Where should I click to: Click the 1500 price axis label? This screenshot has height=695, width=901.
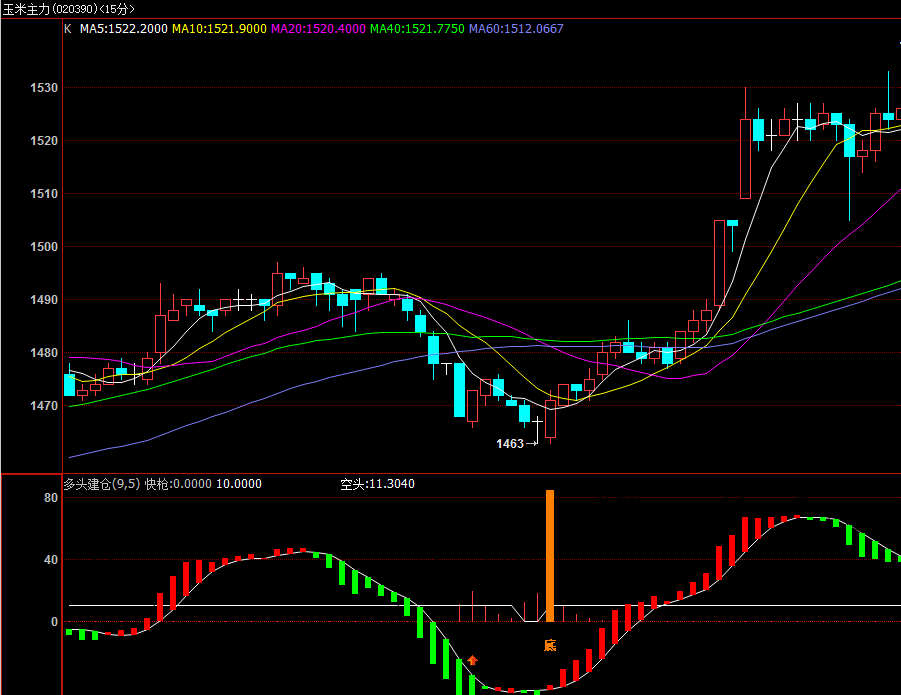(x=44, y=247)
